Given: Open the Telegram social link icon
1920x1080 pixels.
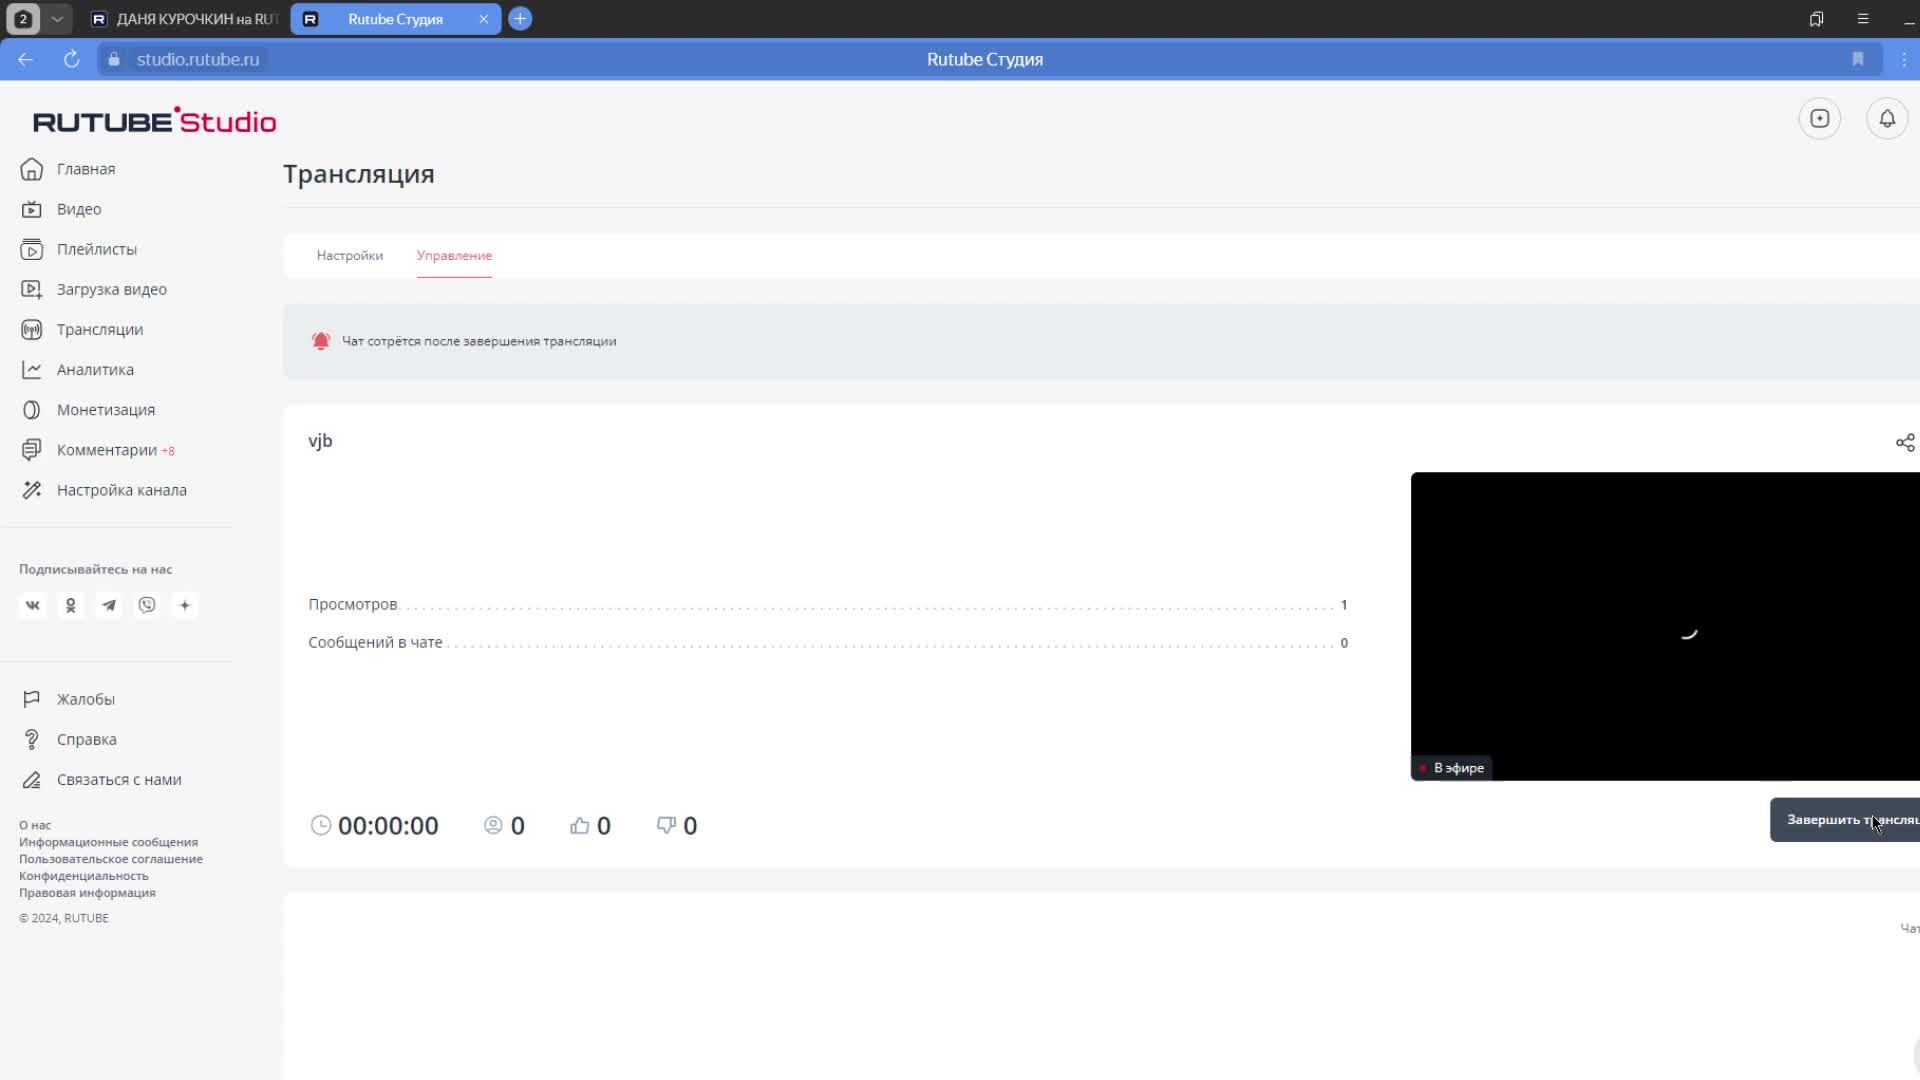Looking at the screenshot, I should coord(109,605).
